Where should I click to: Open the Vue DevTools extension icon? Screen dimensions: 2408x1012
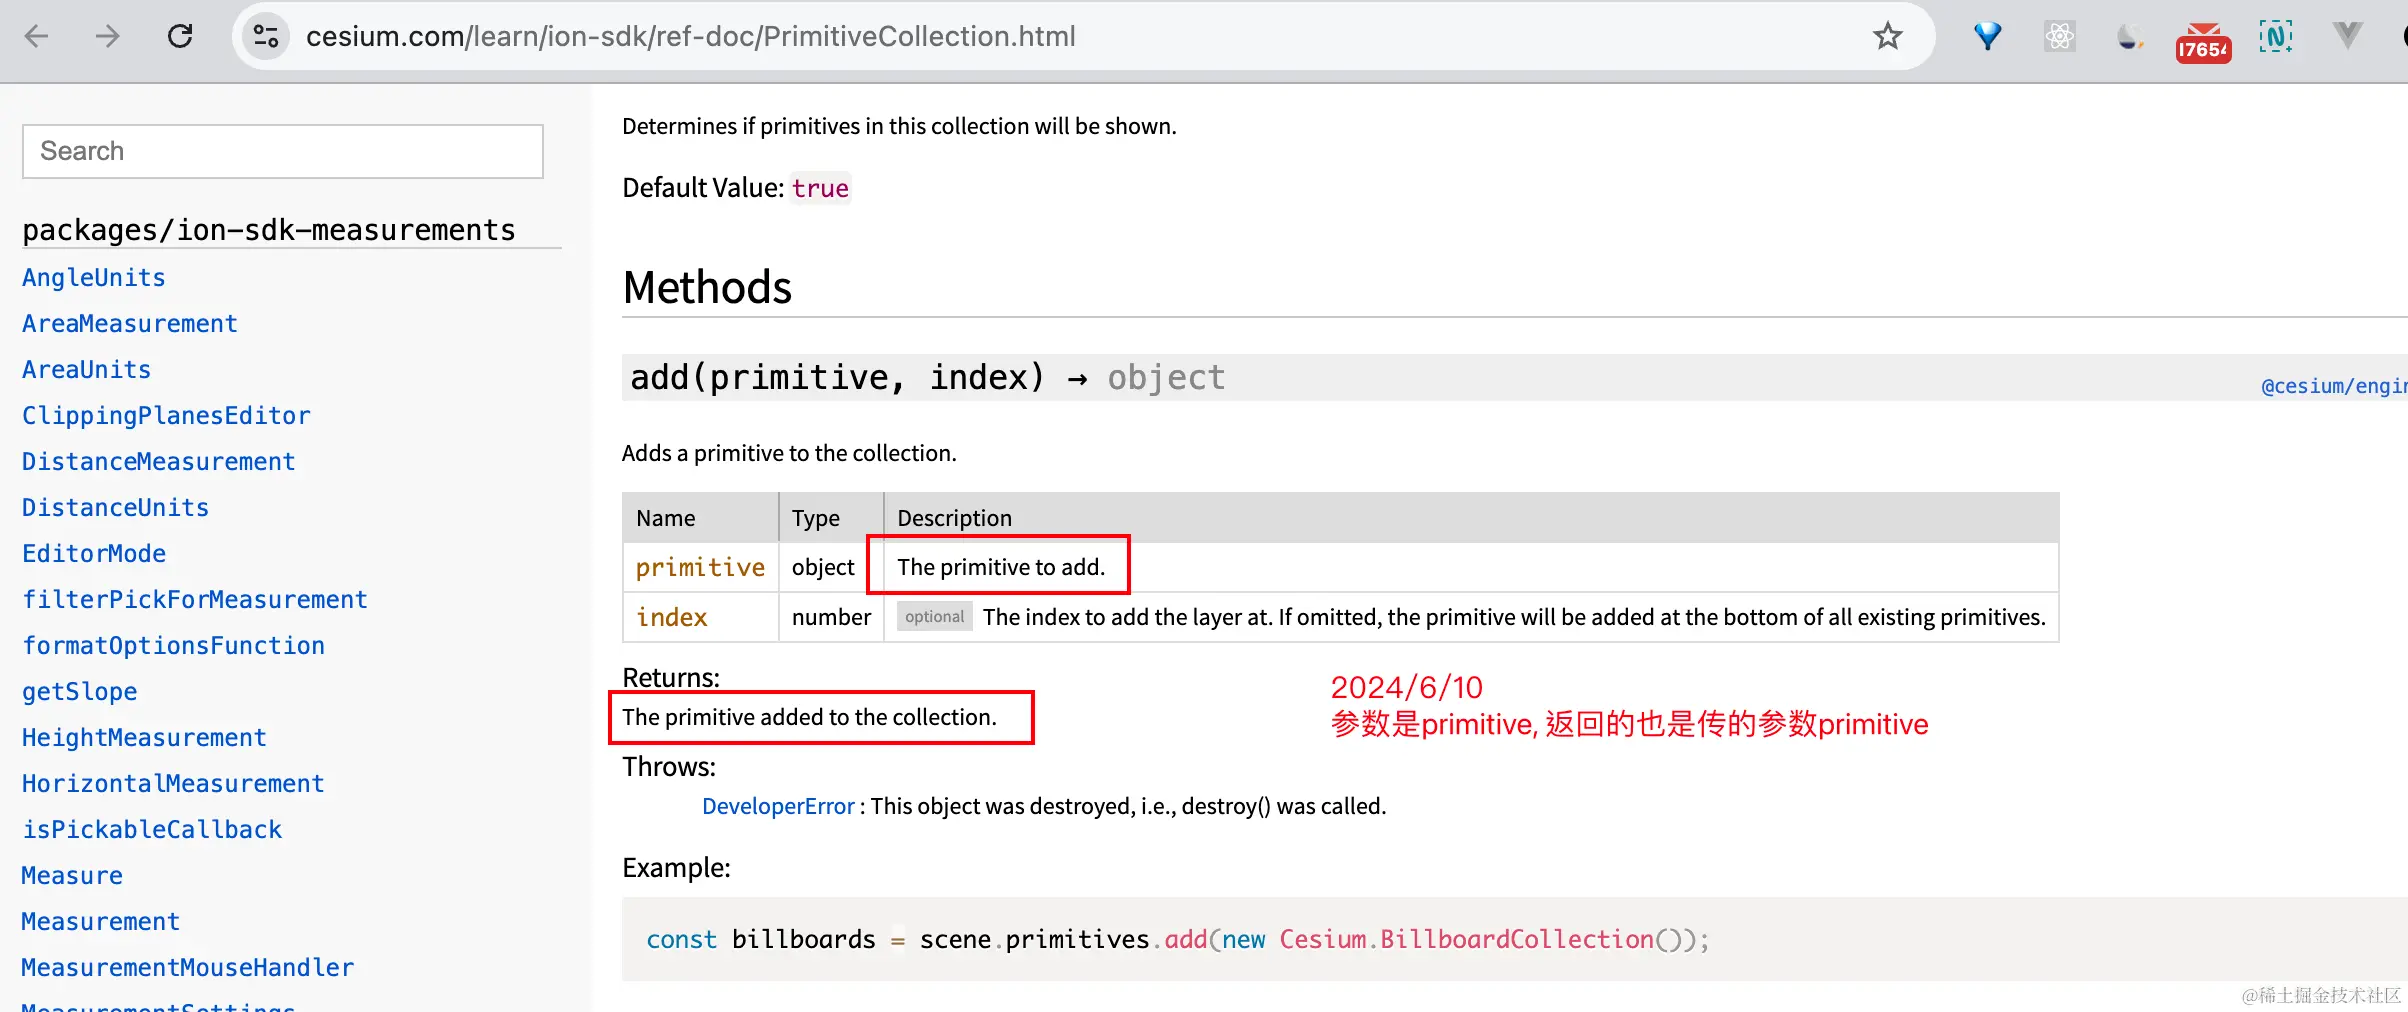tap(2347, 36)
